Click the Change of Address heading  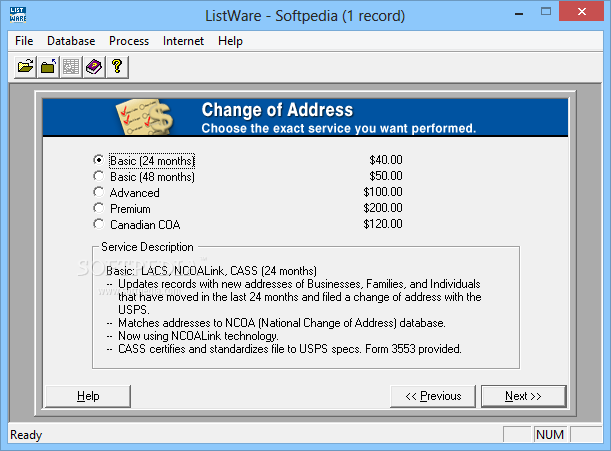click(277, 110)
